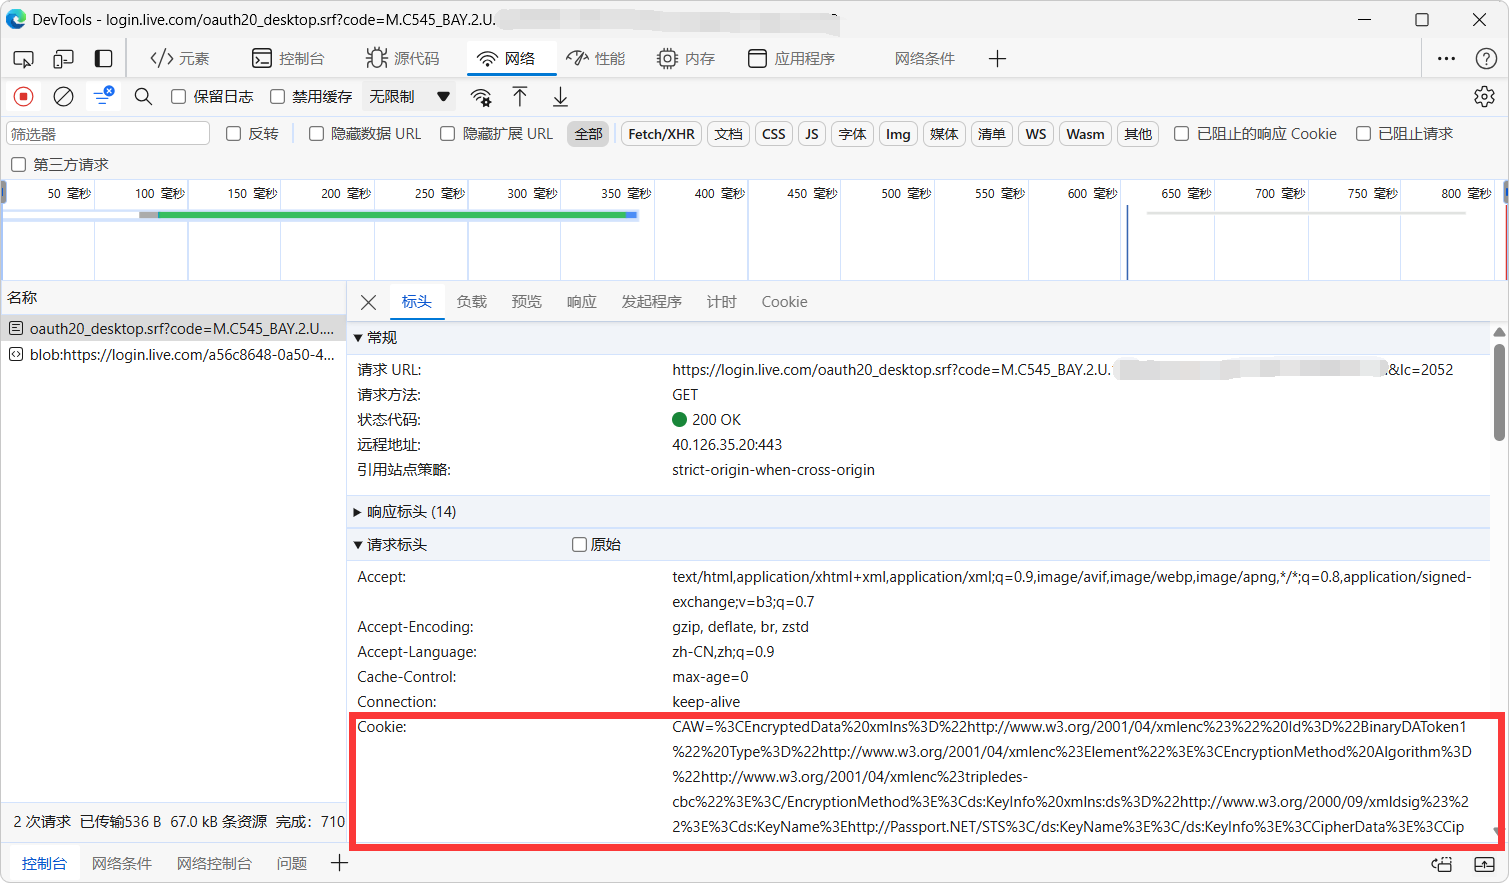The height and width of the screenshot is (883, 1509).
Task: Select the 全部 filter button
Action: point(588,134)
